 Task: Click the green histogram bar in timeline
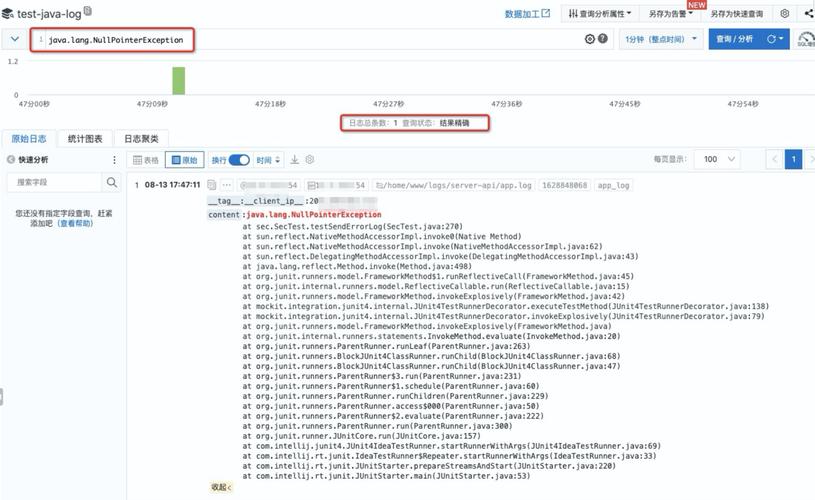pos(178,81)
